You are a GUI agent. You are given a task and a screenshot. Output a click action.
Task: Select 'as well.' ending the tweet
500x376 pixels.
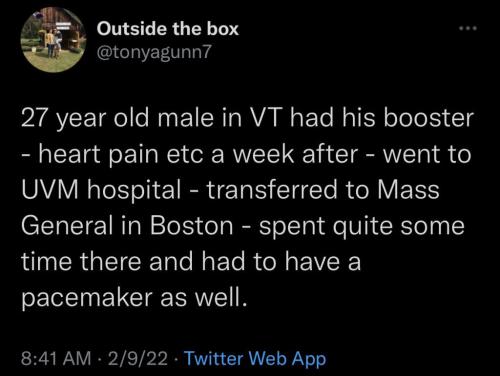click(x=204, y=297)
